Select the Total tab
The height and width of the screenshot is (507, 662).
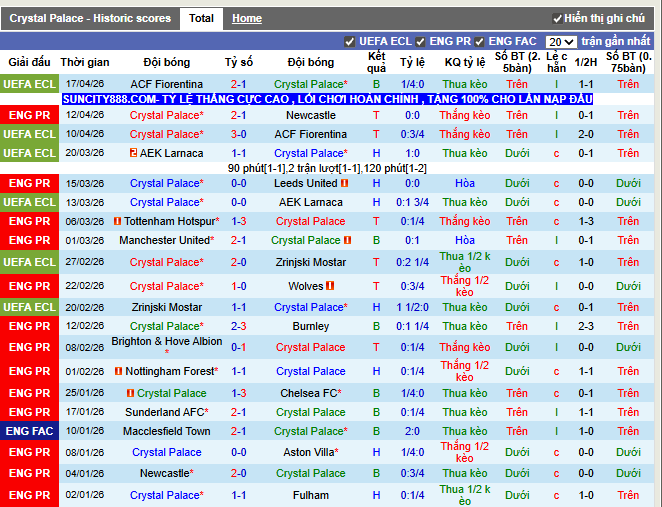click(201, 18)
